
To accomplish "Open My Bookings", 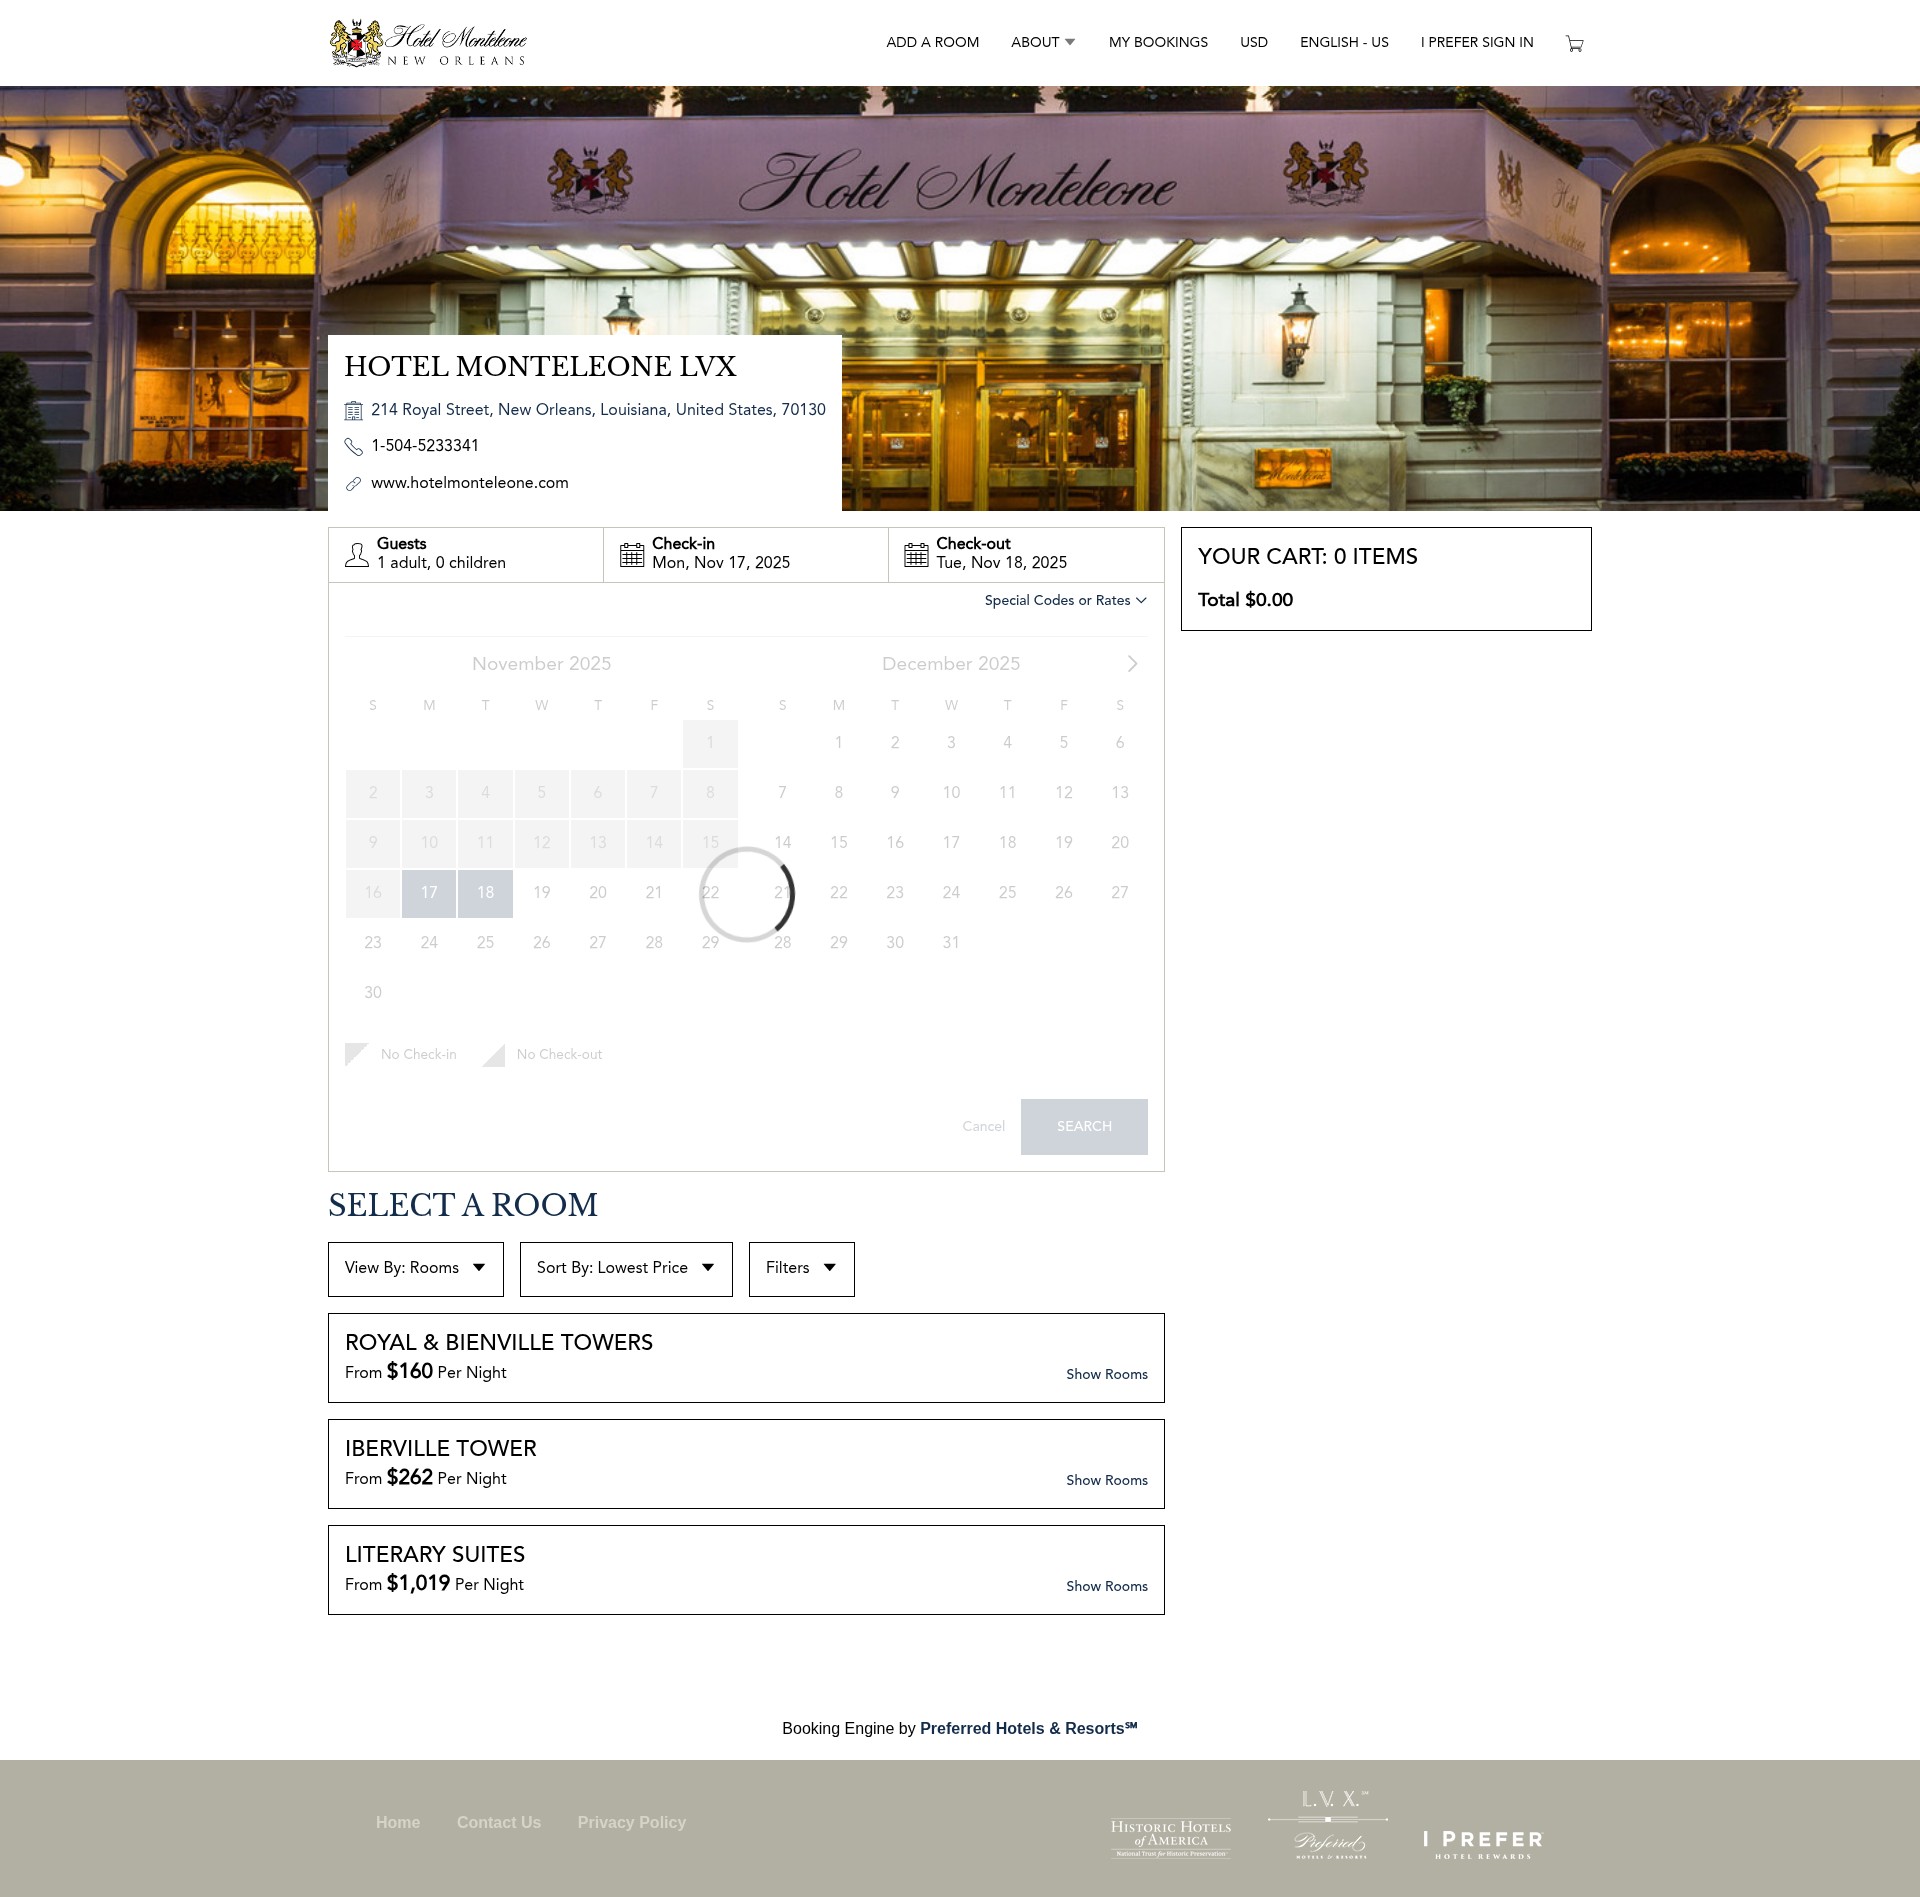I will 1158,42.
